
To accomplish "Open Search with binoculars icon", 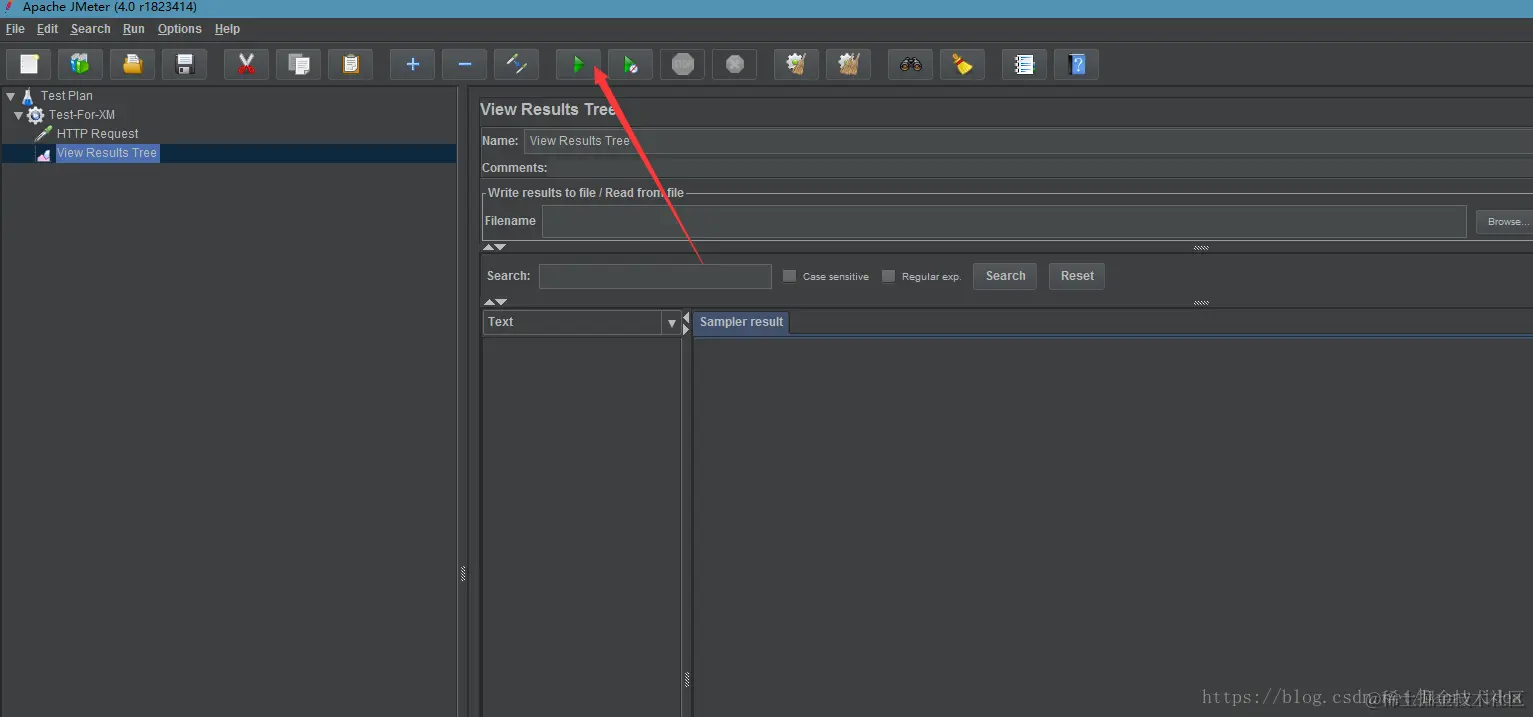I will tap(910, 65).
